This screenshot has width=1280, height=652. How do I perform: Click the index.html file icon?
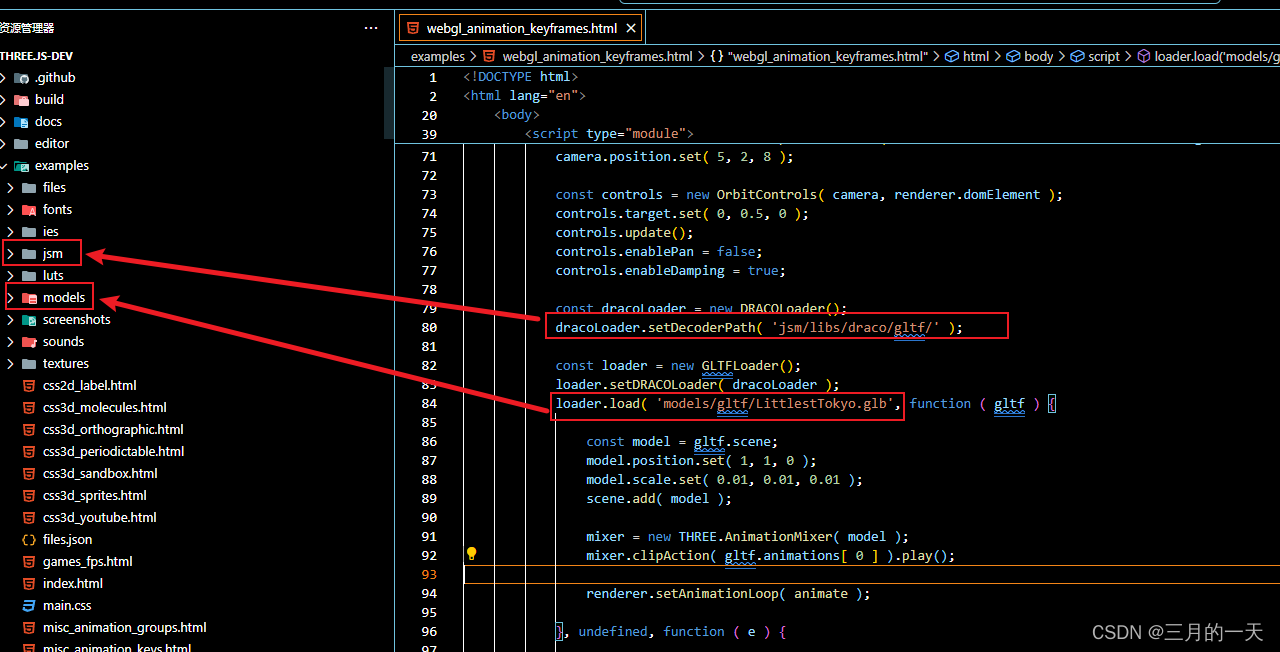[28, 583]
